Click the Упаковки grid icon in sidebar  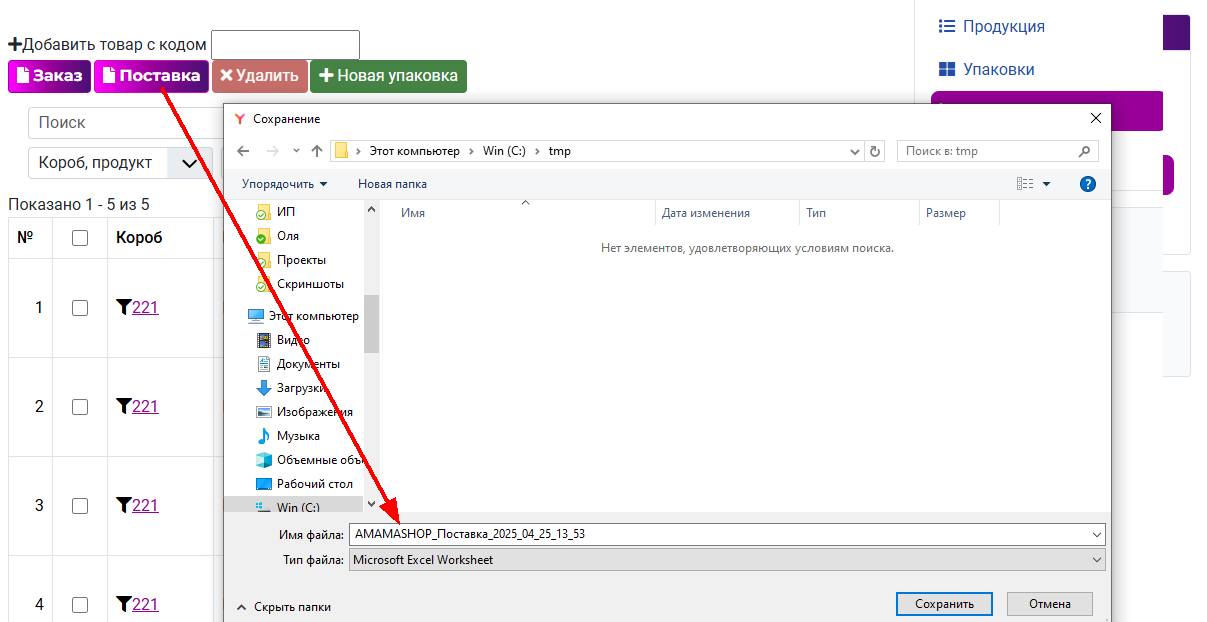pos(946,69)
